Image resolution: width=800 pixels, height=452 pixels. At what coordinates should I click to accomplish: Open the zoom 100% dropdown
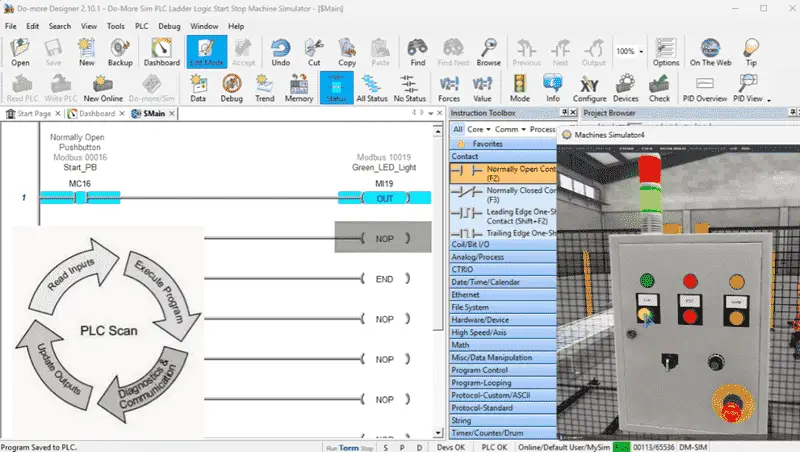tap(641, 52)
